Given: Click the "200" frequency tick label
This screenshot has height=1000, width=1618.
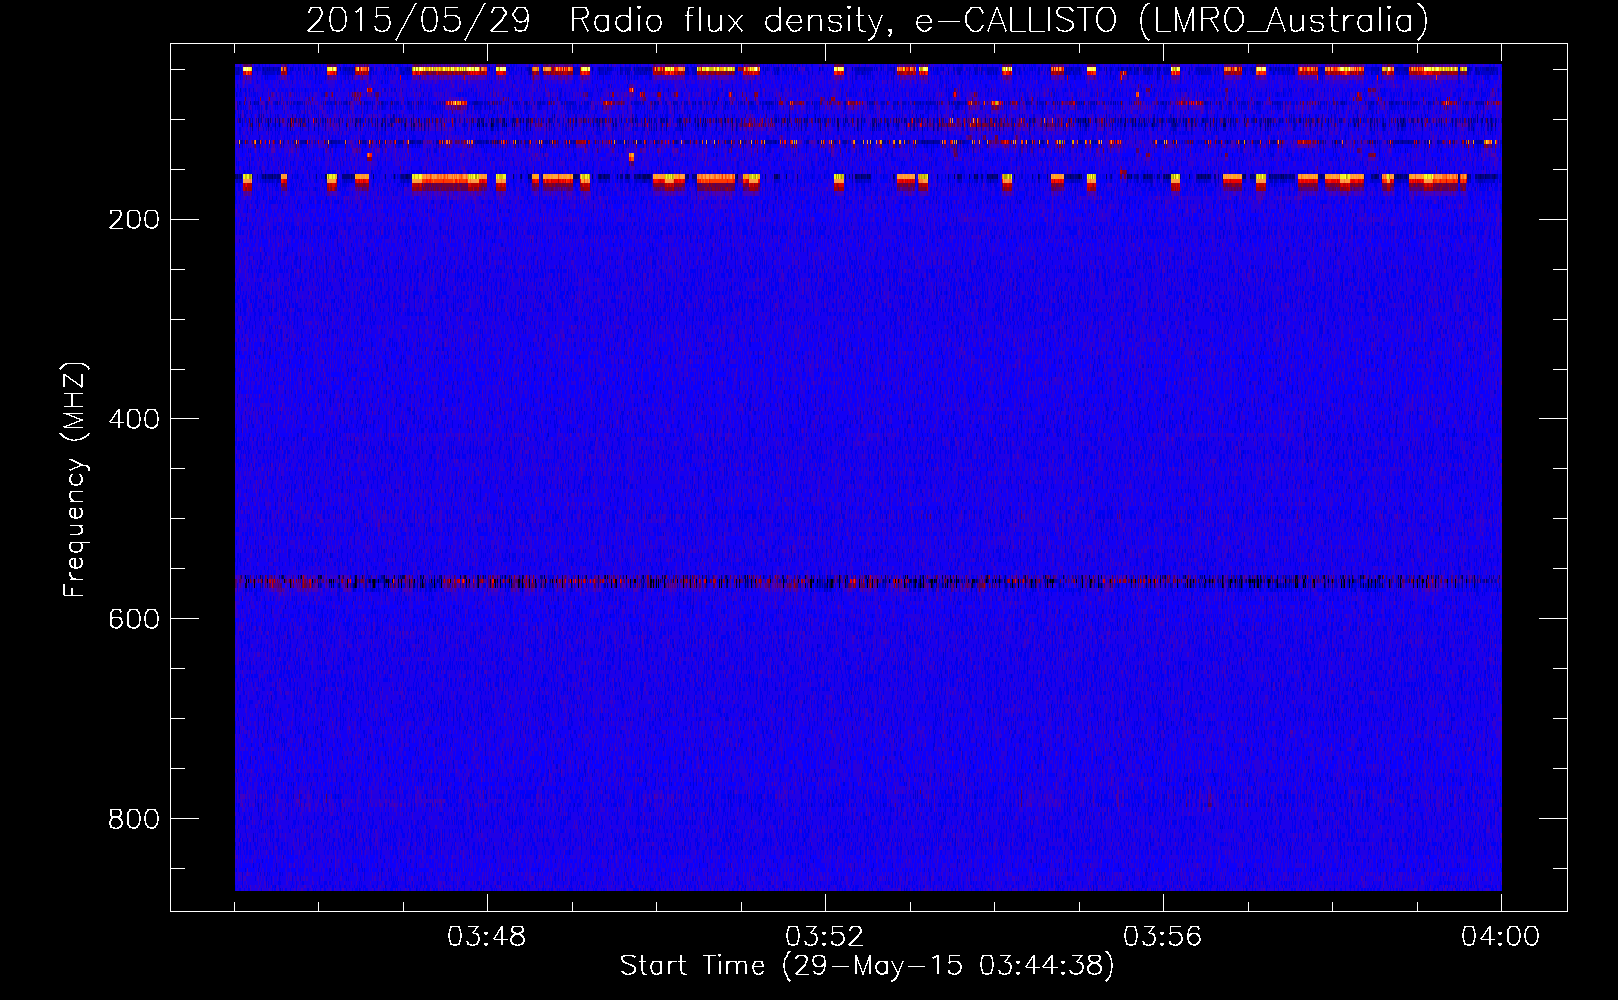Looking at the screenshot, I should coord(134,220).
